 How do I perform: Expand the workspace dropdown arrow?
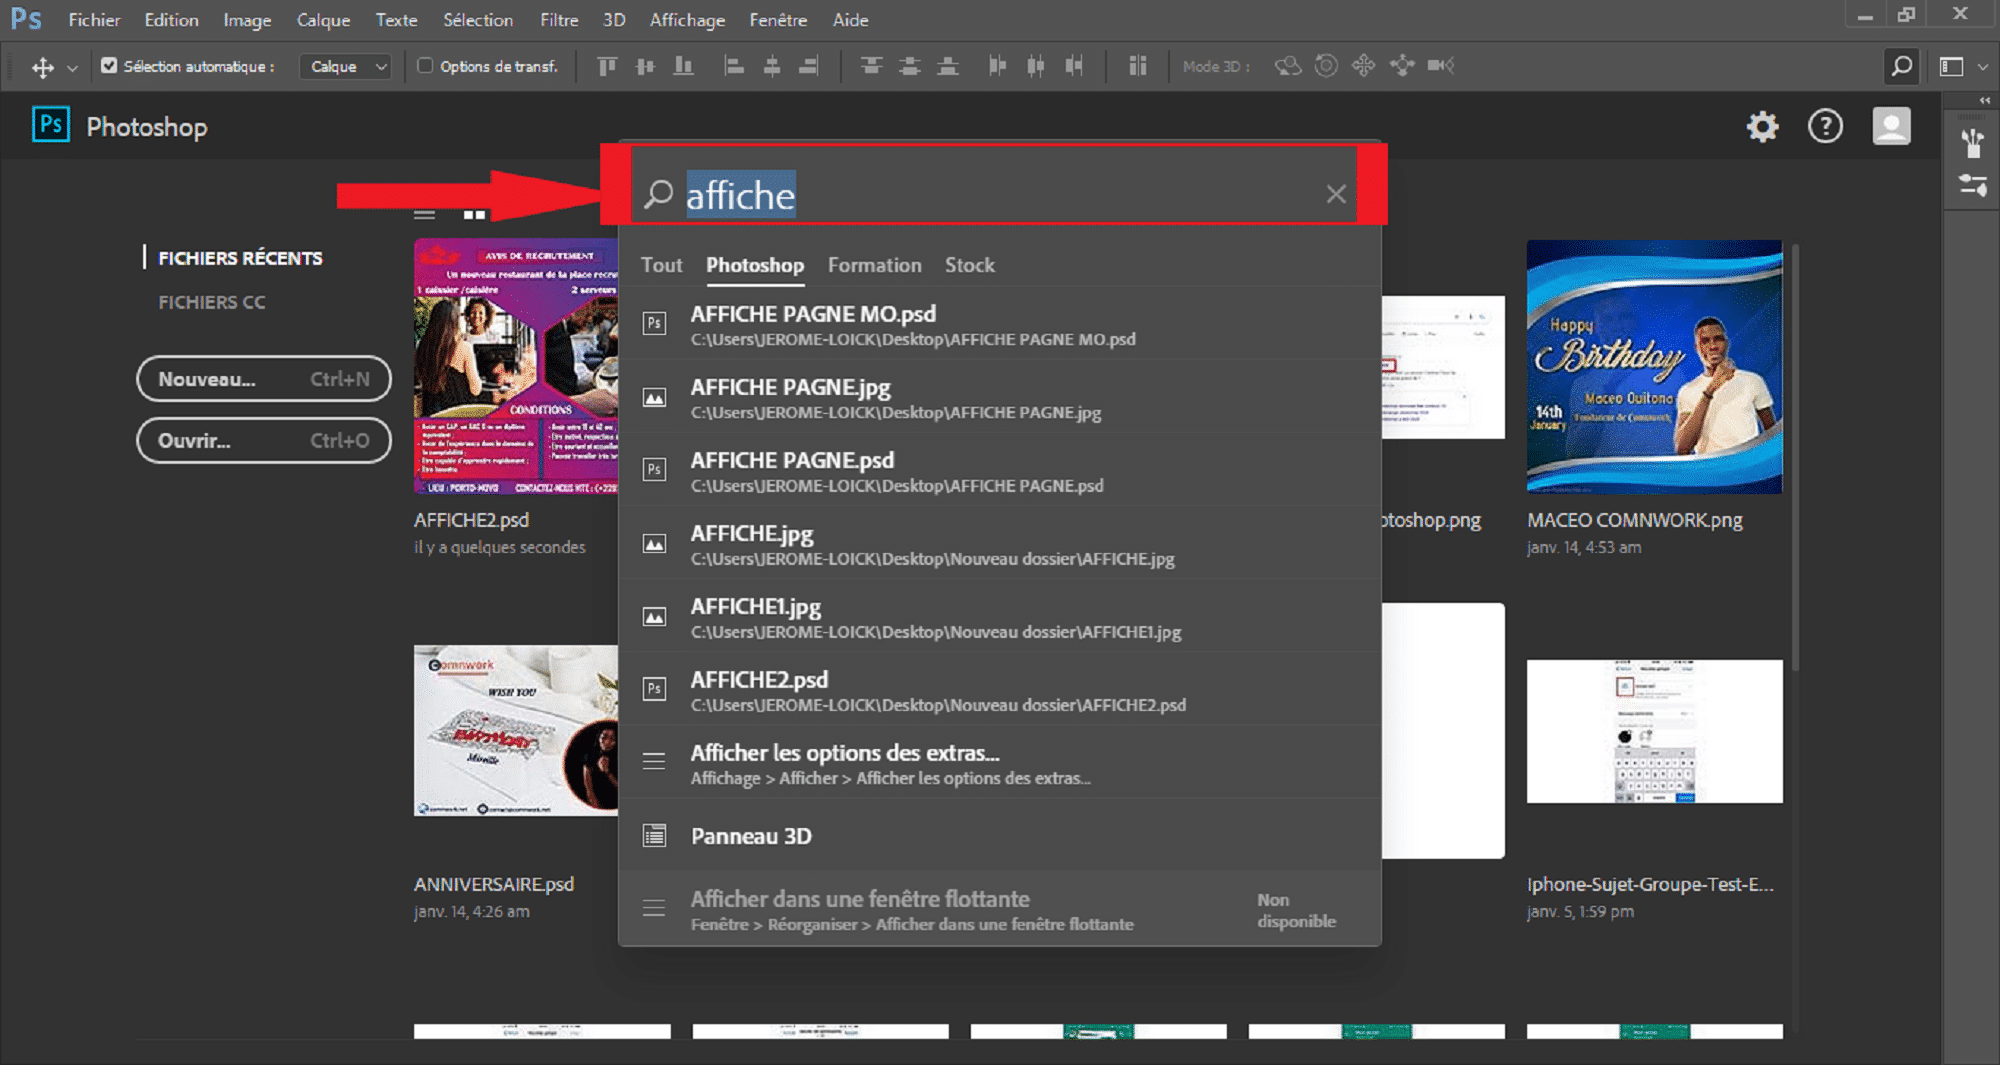coord(1982,67)
